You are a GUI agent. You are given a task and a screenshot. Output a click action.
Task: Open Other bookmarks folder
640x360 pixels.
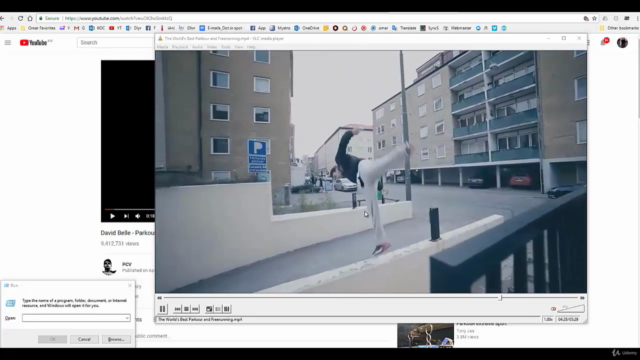tap(619, 28)
